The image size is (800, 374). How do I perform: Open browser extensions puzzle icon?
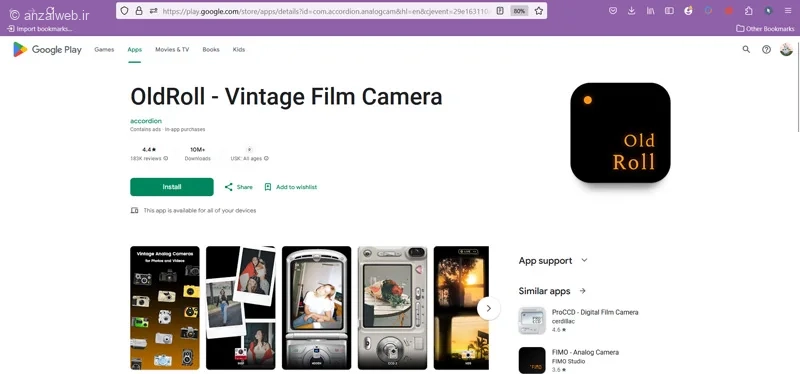tap(748, 11)
